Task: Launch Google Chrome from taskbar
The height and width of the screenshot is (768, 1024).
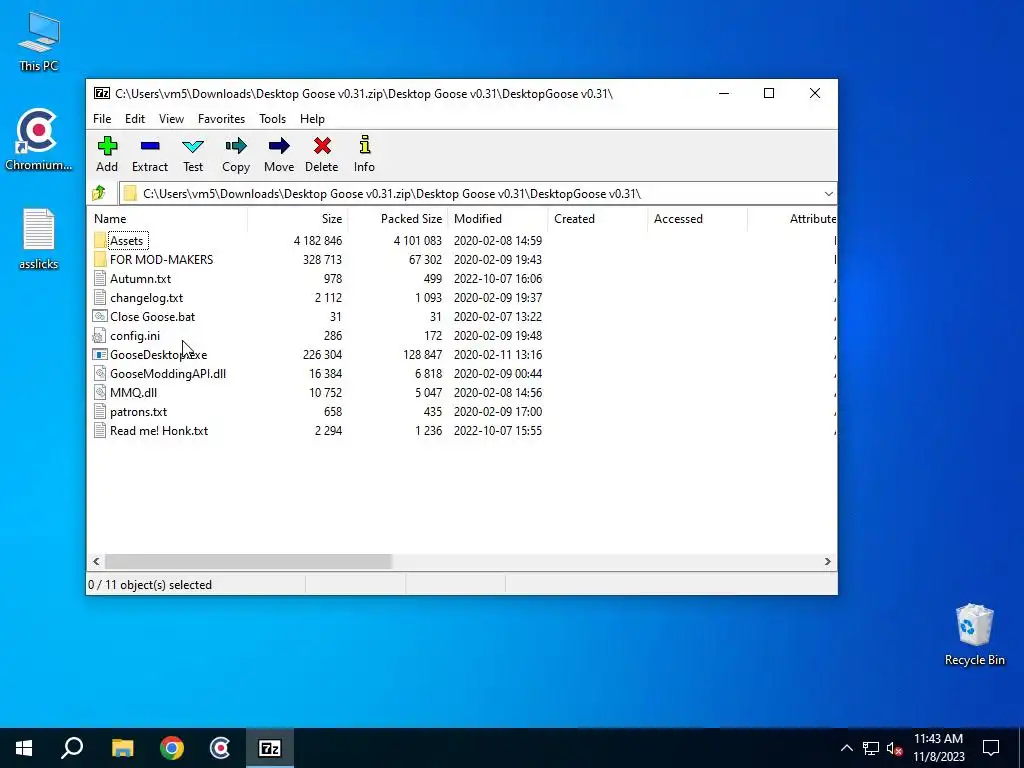Action: pyautogui.click(x=172, y=748)
